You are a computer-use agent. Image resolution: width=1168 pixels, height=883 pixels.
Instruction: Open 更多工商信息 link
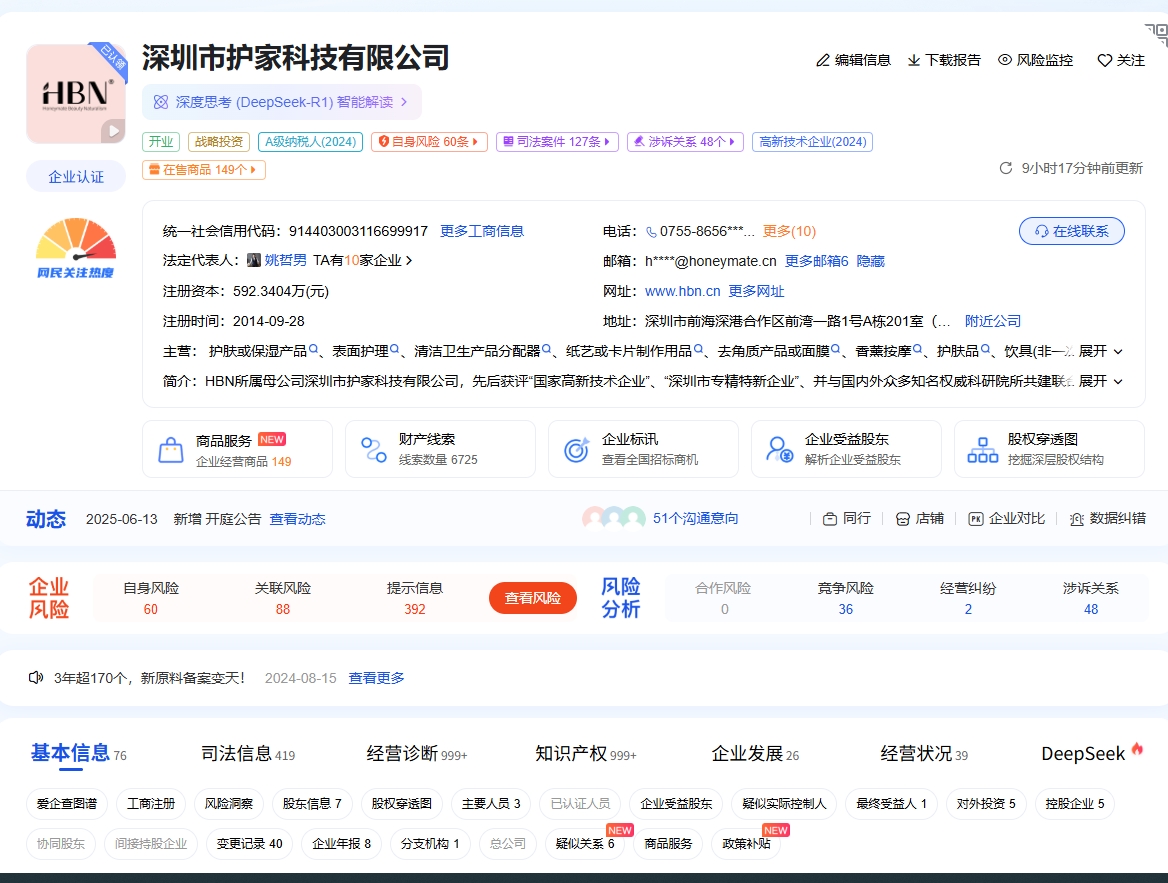click(x=482, y=231)
